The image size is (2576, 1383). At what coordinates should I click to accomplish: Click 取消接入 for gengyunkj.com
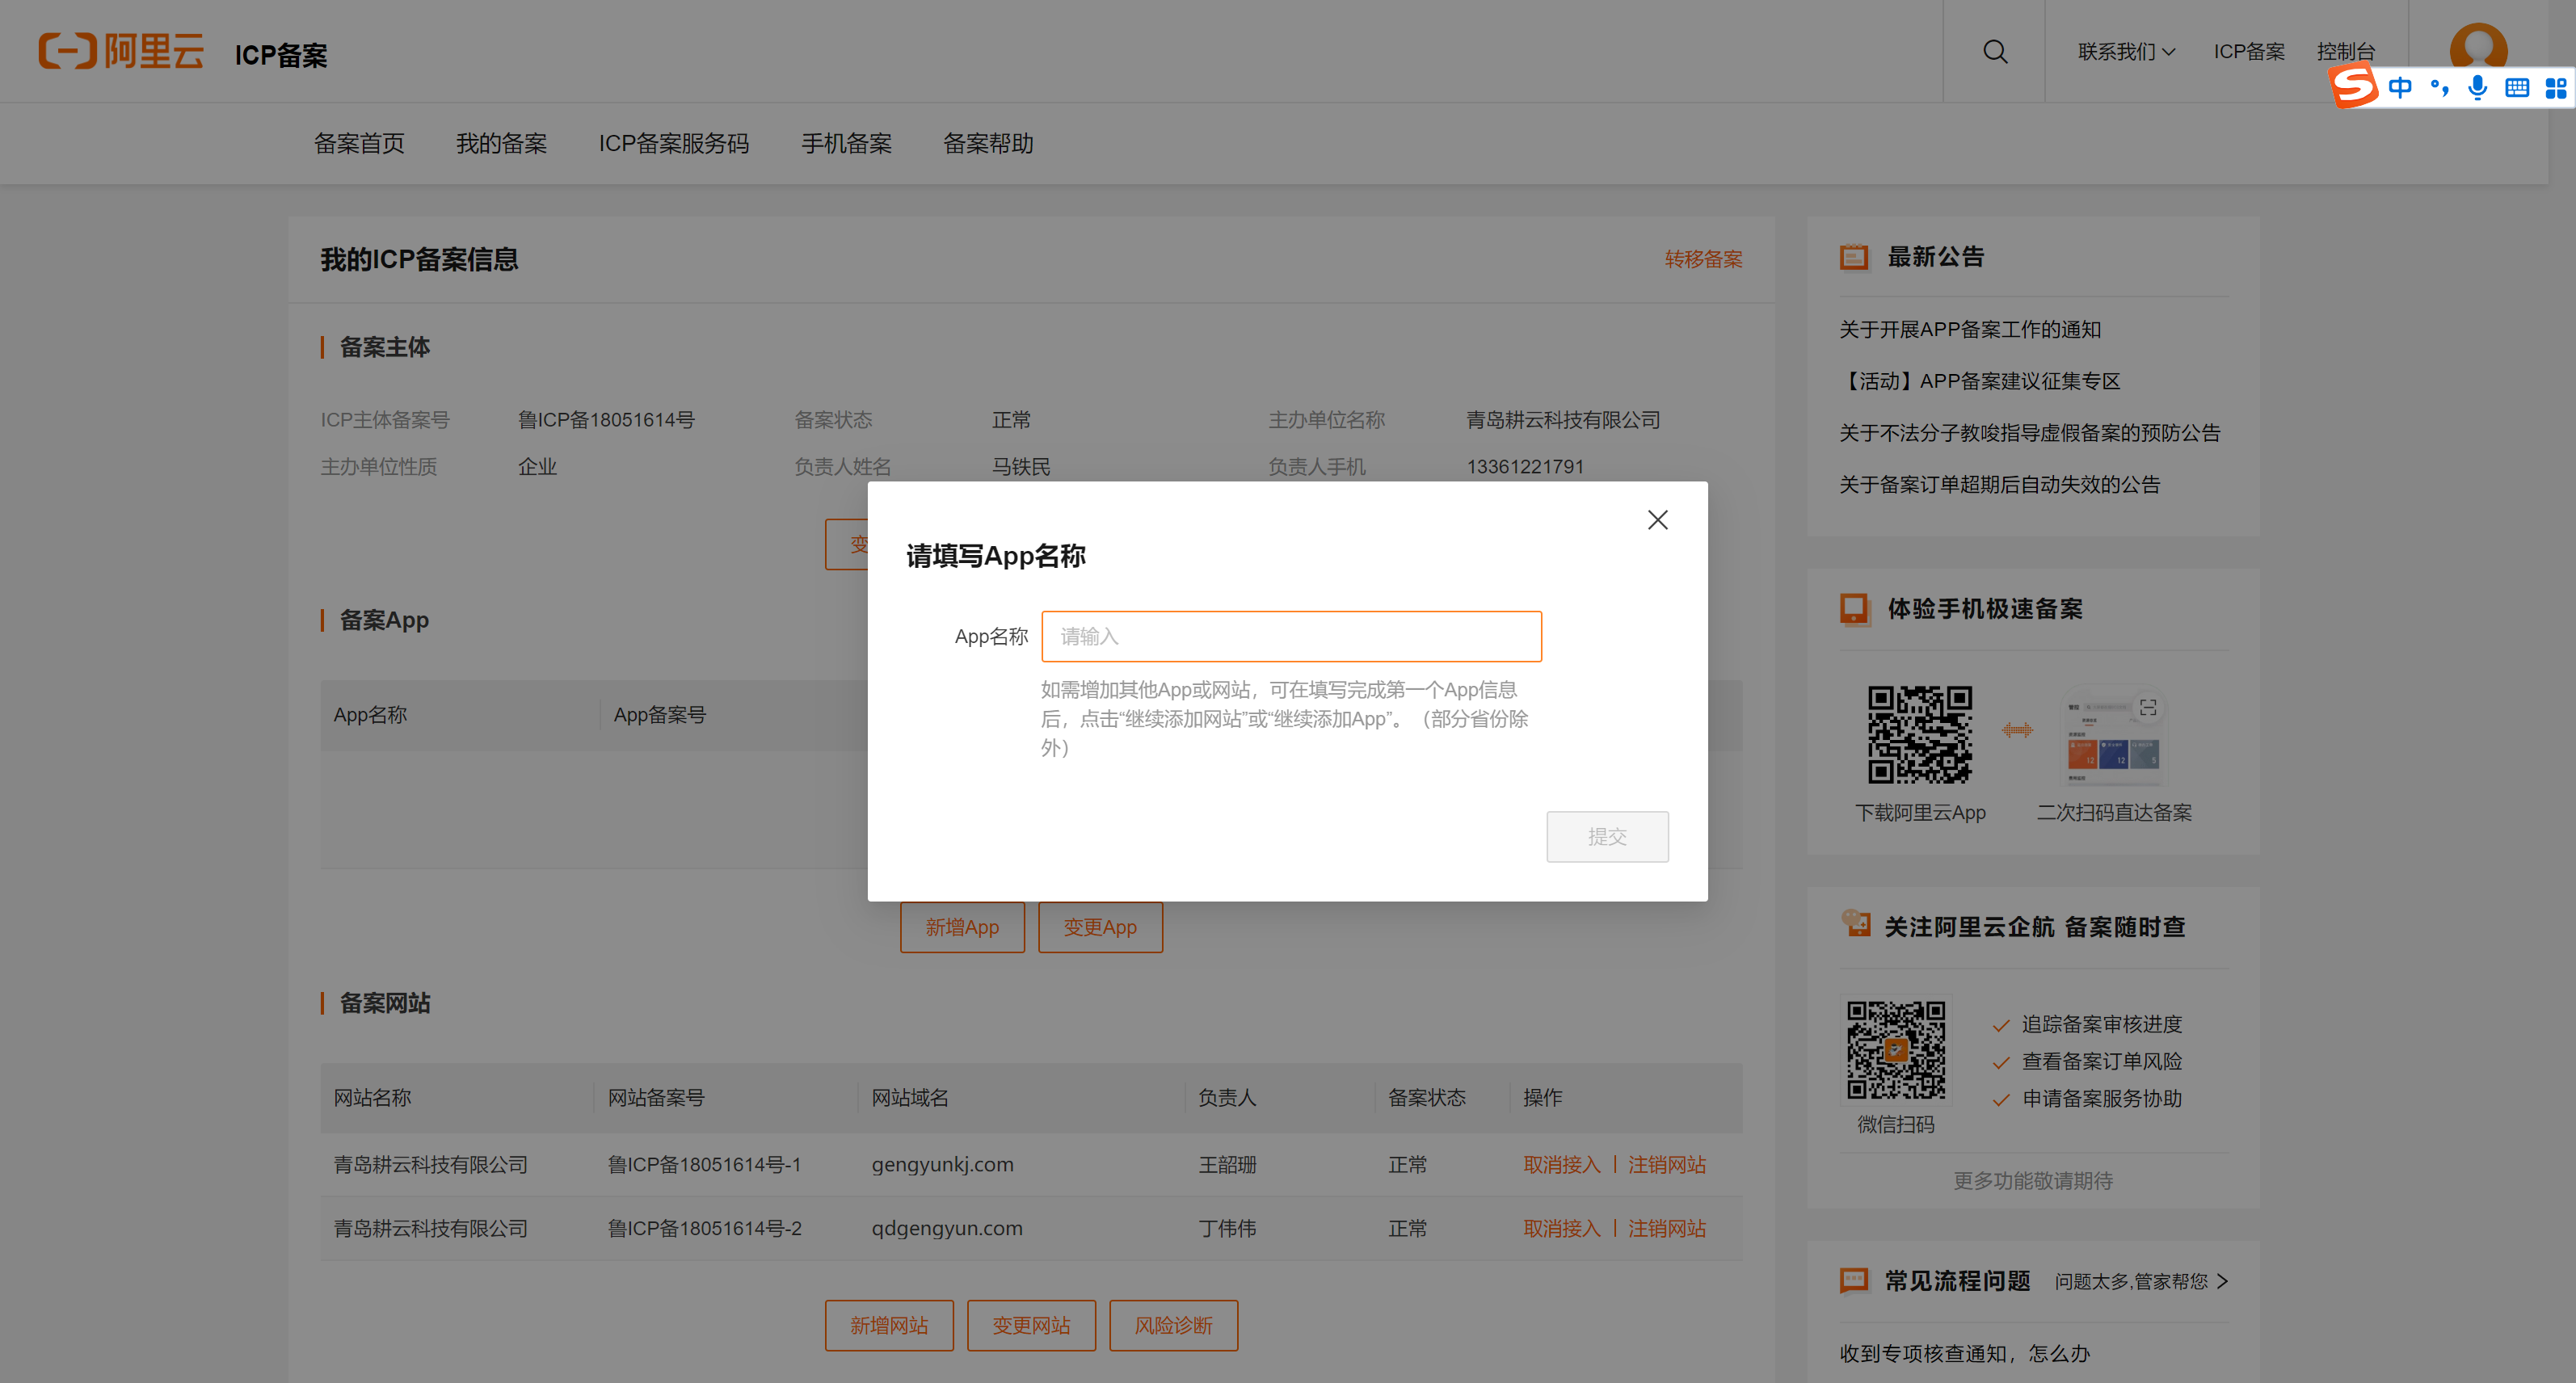click(x=1562, y=1164)
